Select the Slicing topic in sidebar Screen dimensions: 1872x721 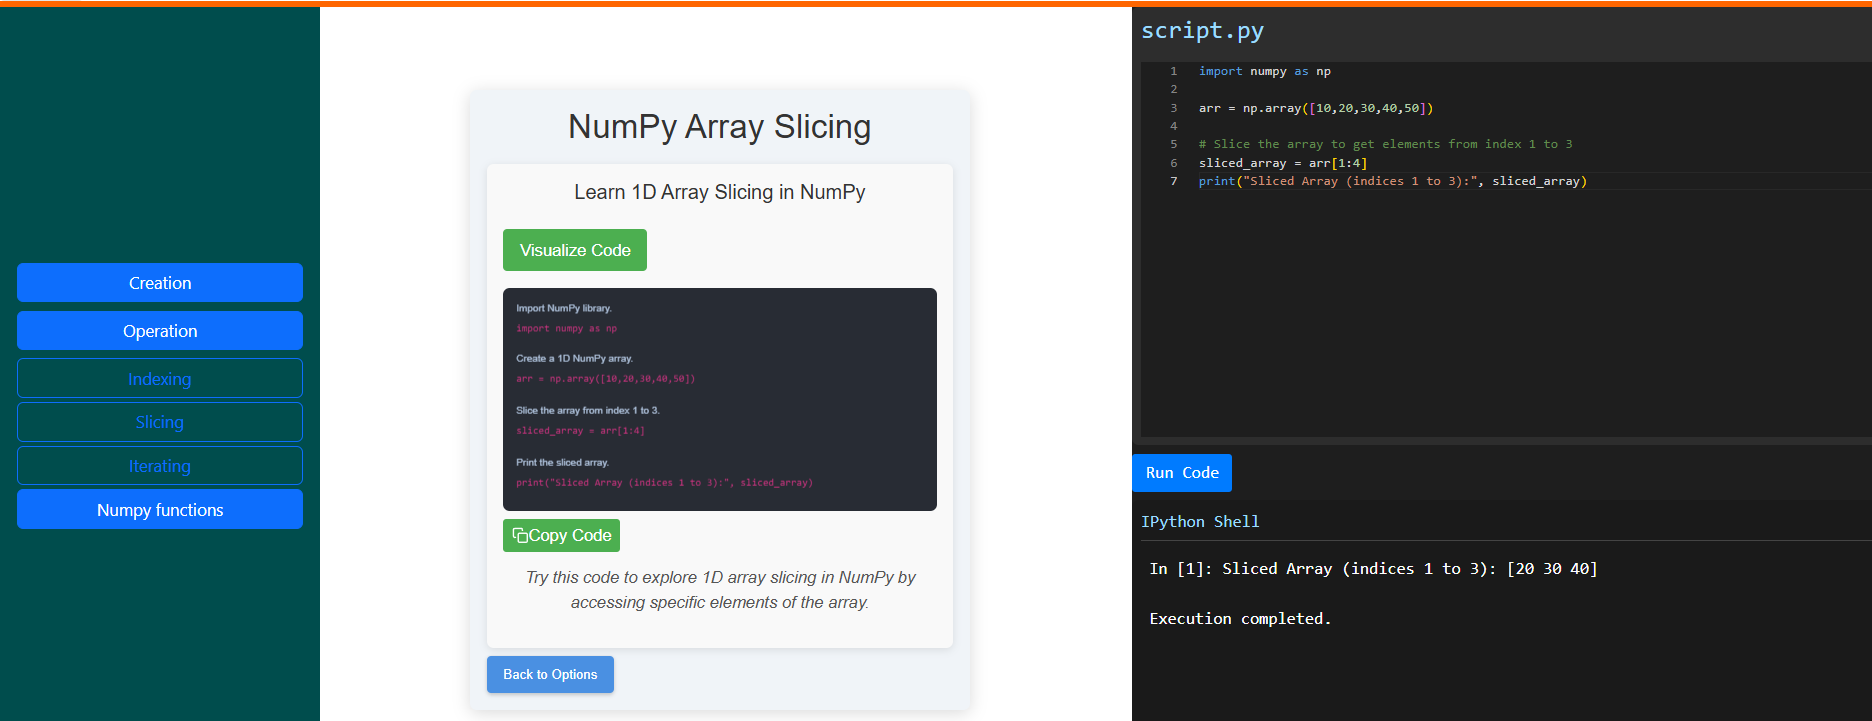point(160,422)
